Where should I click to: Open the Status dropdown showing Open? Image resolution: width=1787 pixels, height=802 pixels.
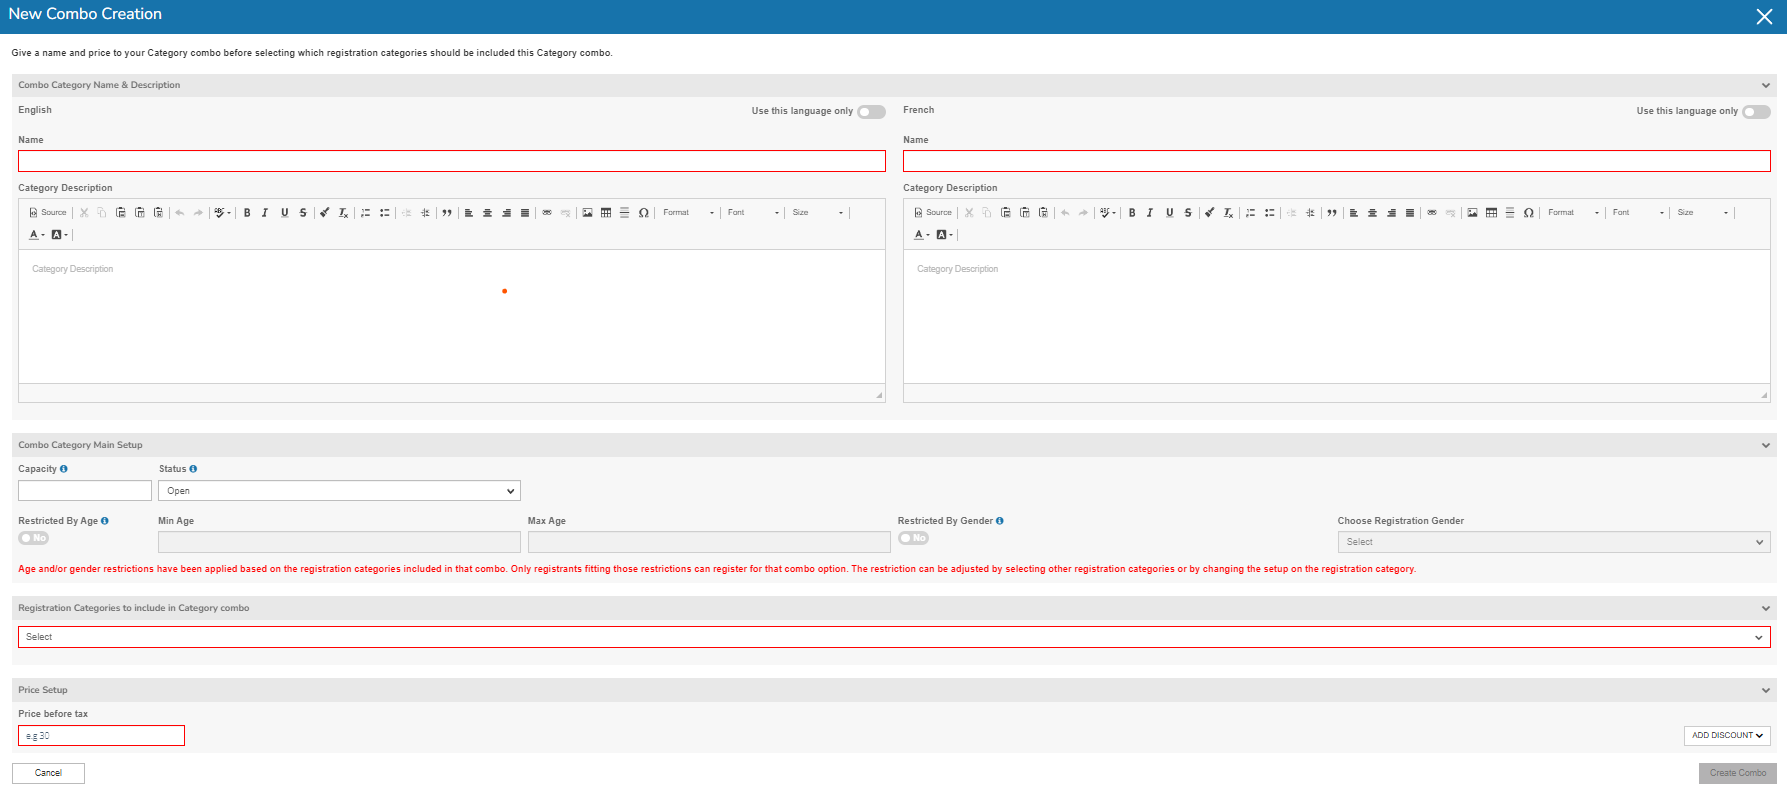pos(339,491)
